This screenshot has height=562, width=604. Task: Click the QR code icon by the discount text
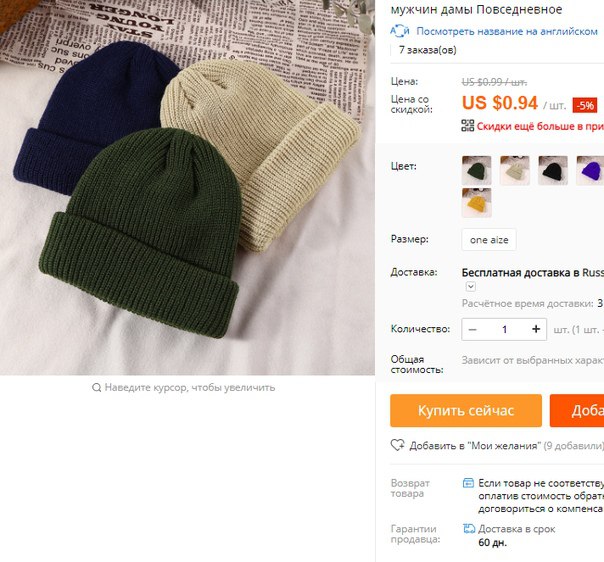pos(468,126)
